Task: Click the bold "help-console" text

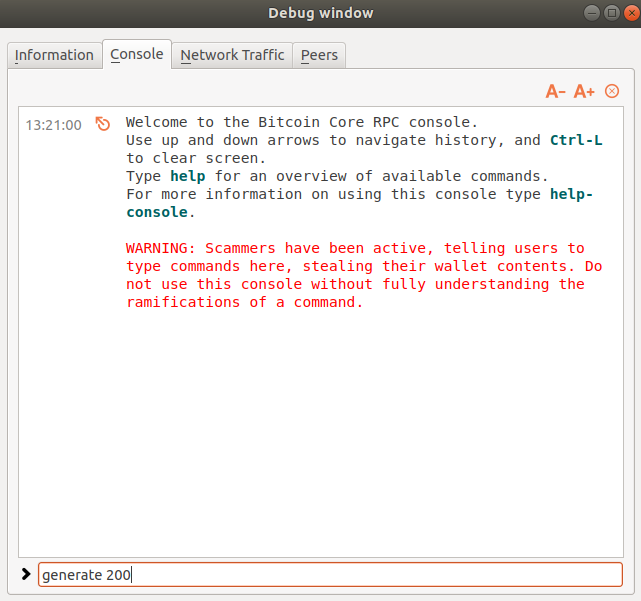Action: tap(155, 212)
